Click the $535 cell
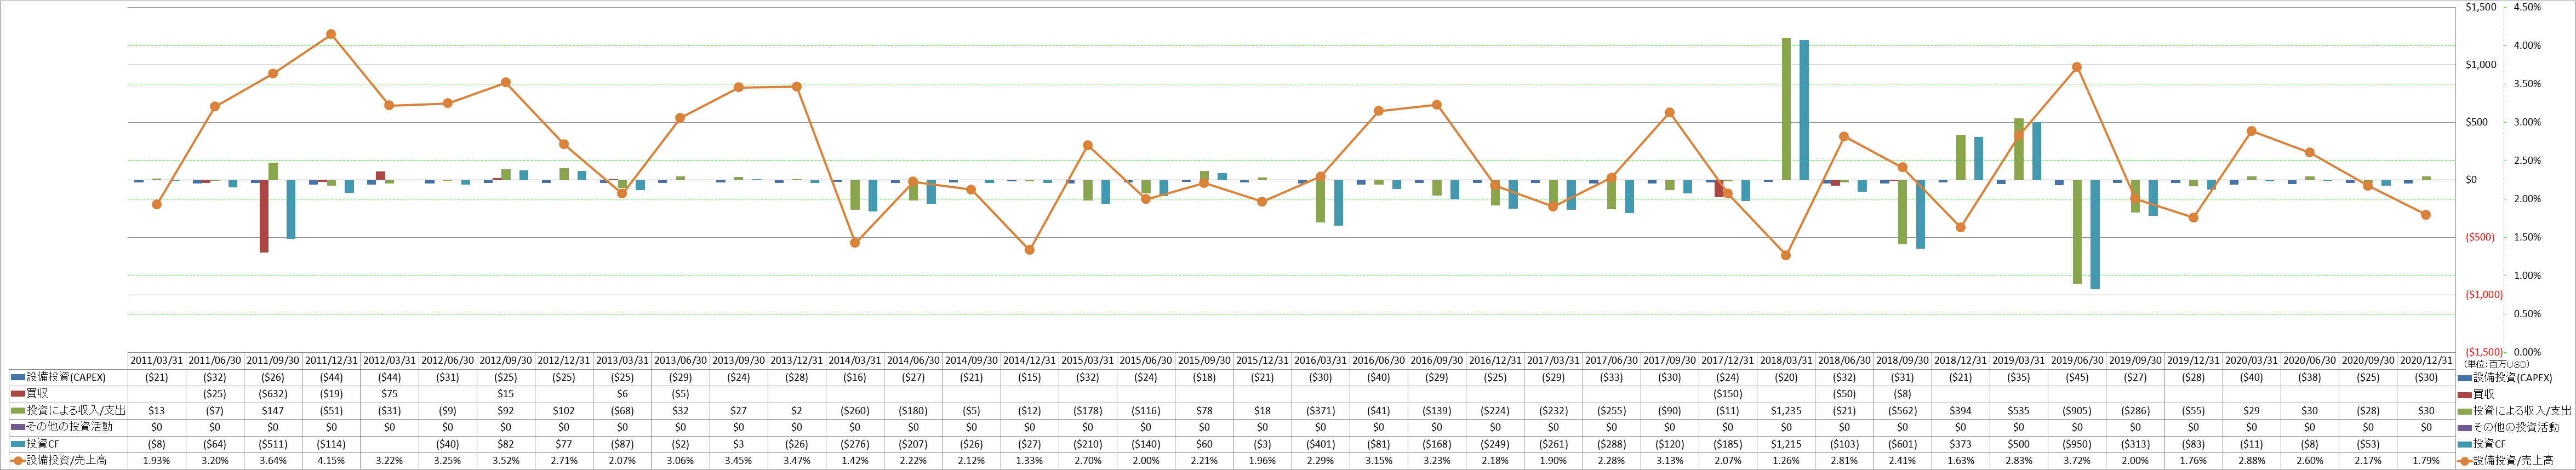2576x470 pixels. point(2019,411)
